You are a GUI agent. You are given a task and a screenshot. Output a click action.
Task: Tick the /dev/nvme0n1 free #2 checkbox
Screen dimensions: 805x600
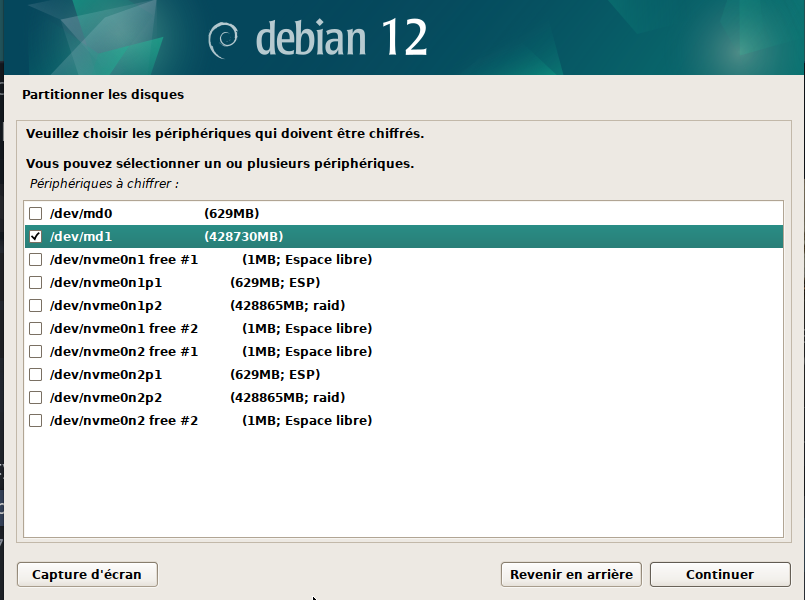35,328
